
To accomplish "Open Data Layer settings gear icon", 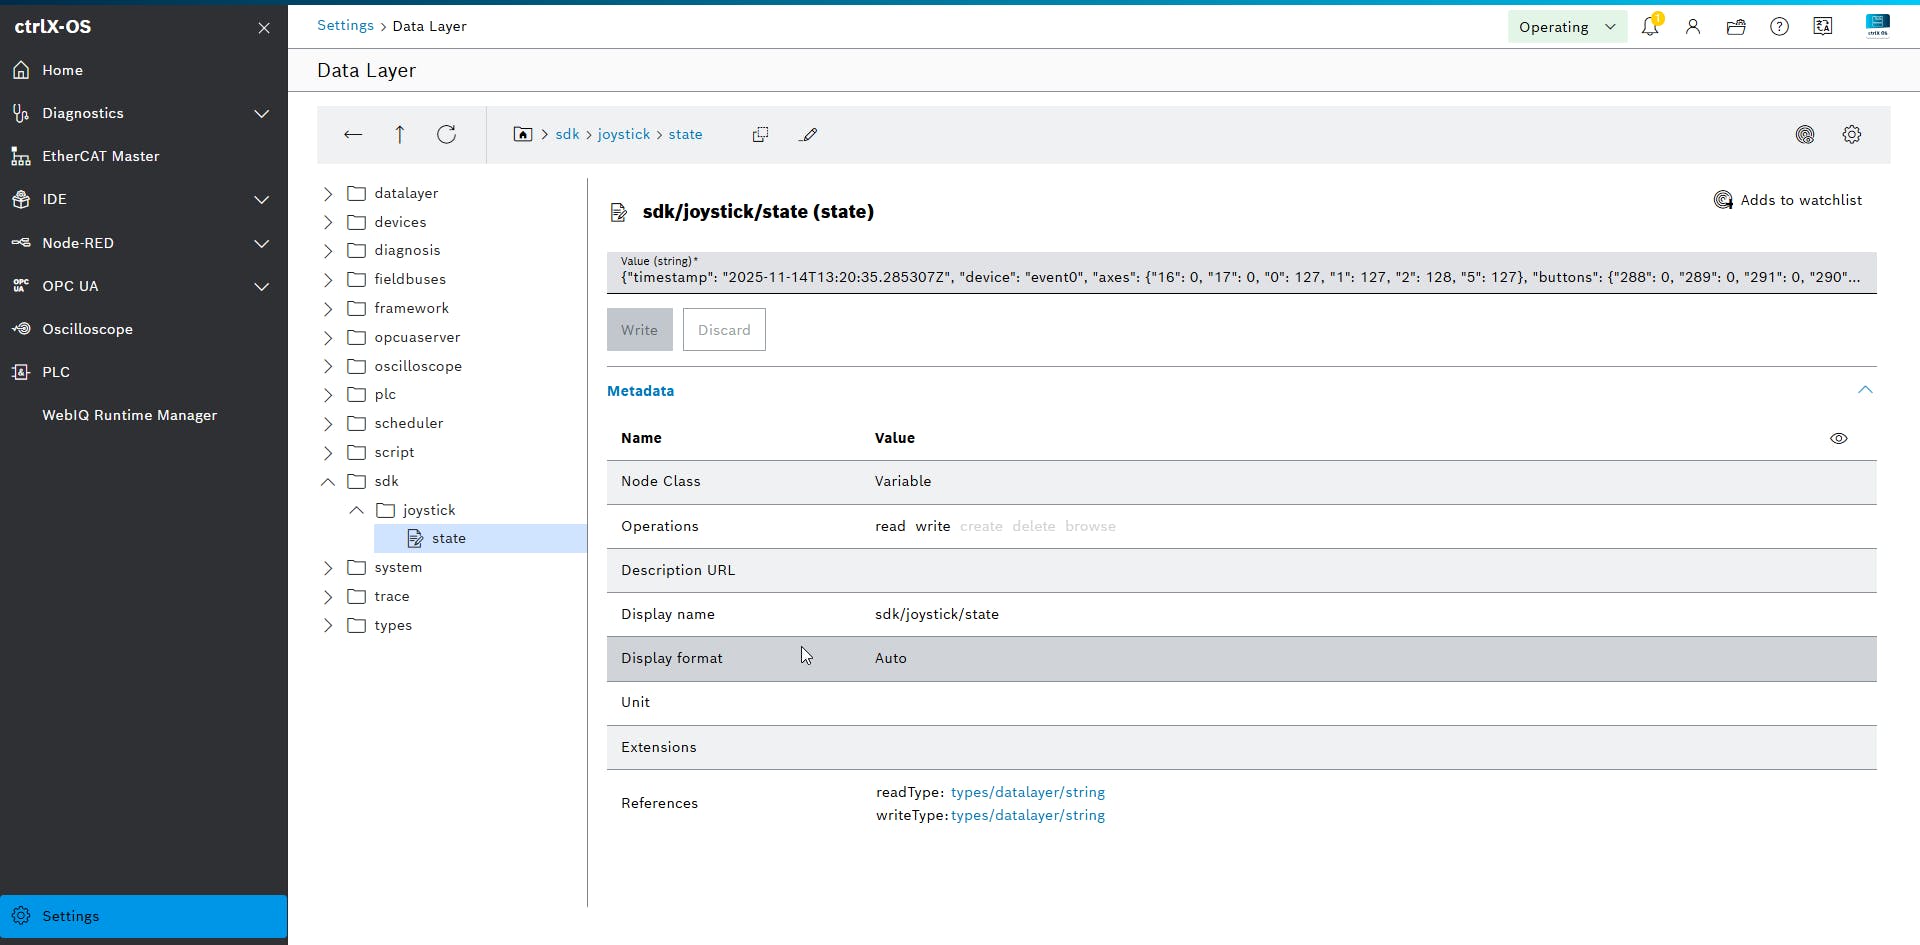I will pos(1851,134).
